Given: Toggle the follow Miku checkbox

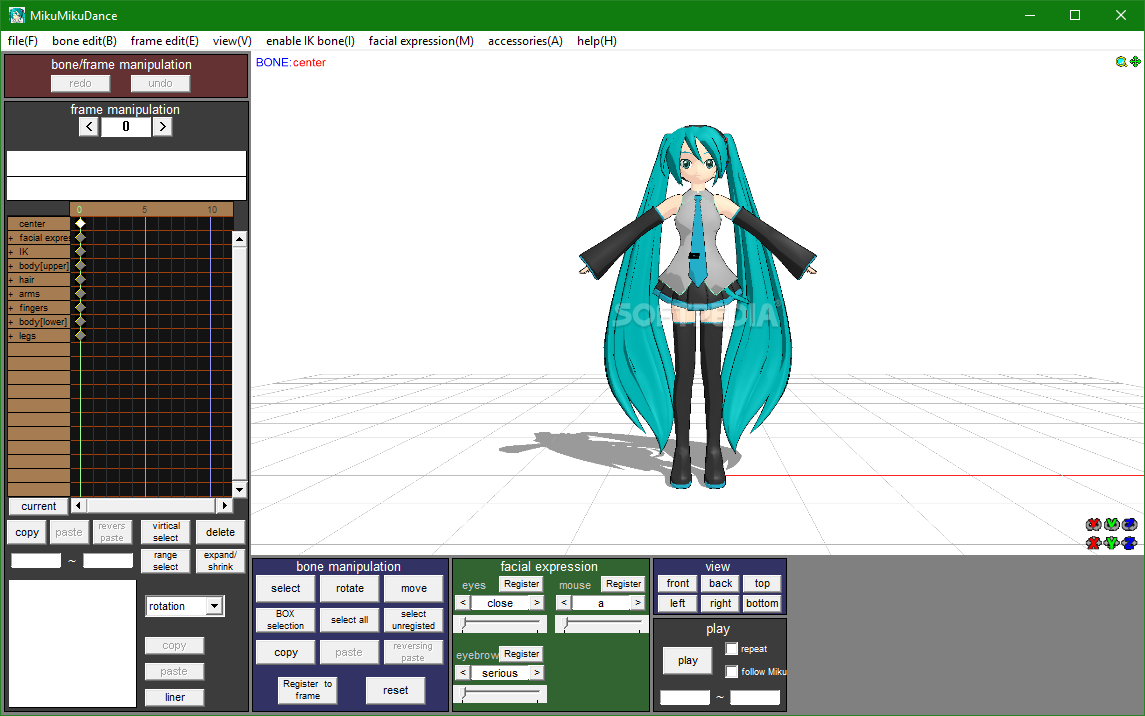Looking at the screenshot, I should tap(732, 671).
